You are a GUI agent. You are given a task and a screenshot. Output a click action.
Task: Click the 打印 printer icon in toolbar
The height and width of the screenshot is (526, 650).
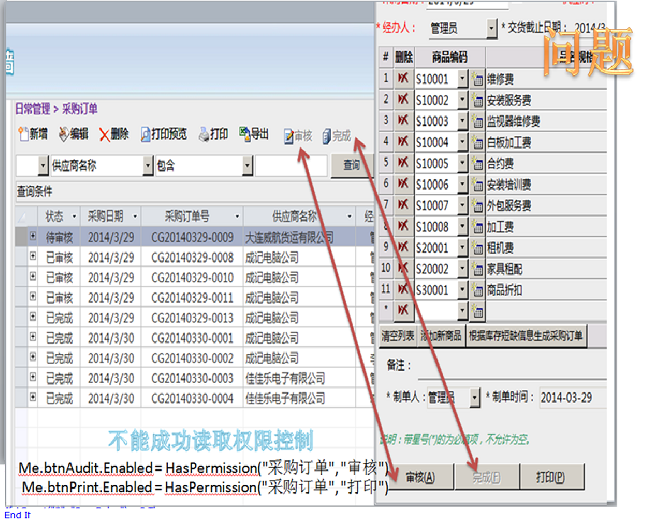pos(213,134)
